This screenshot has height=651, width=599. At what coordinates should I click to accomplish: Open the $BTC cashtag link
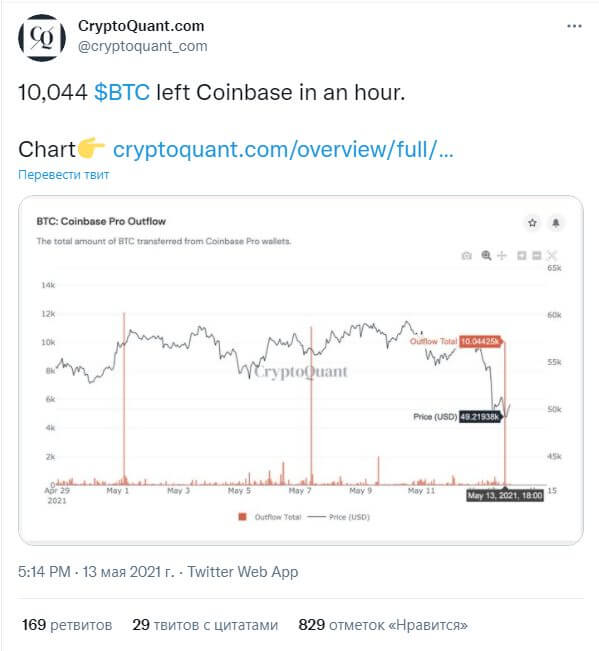tap(122, 92)
